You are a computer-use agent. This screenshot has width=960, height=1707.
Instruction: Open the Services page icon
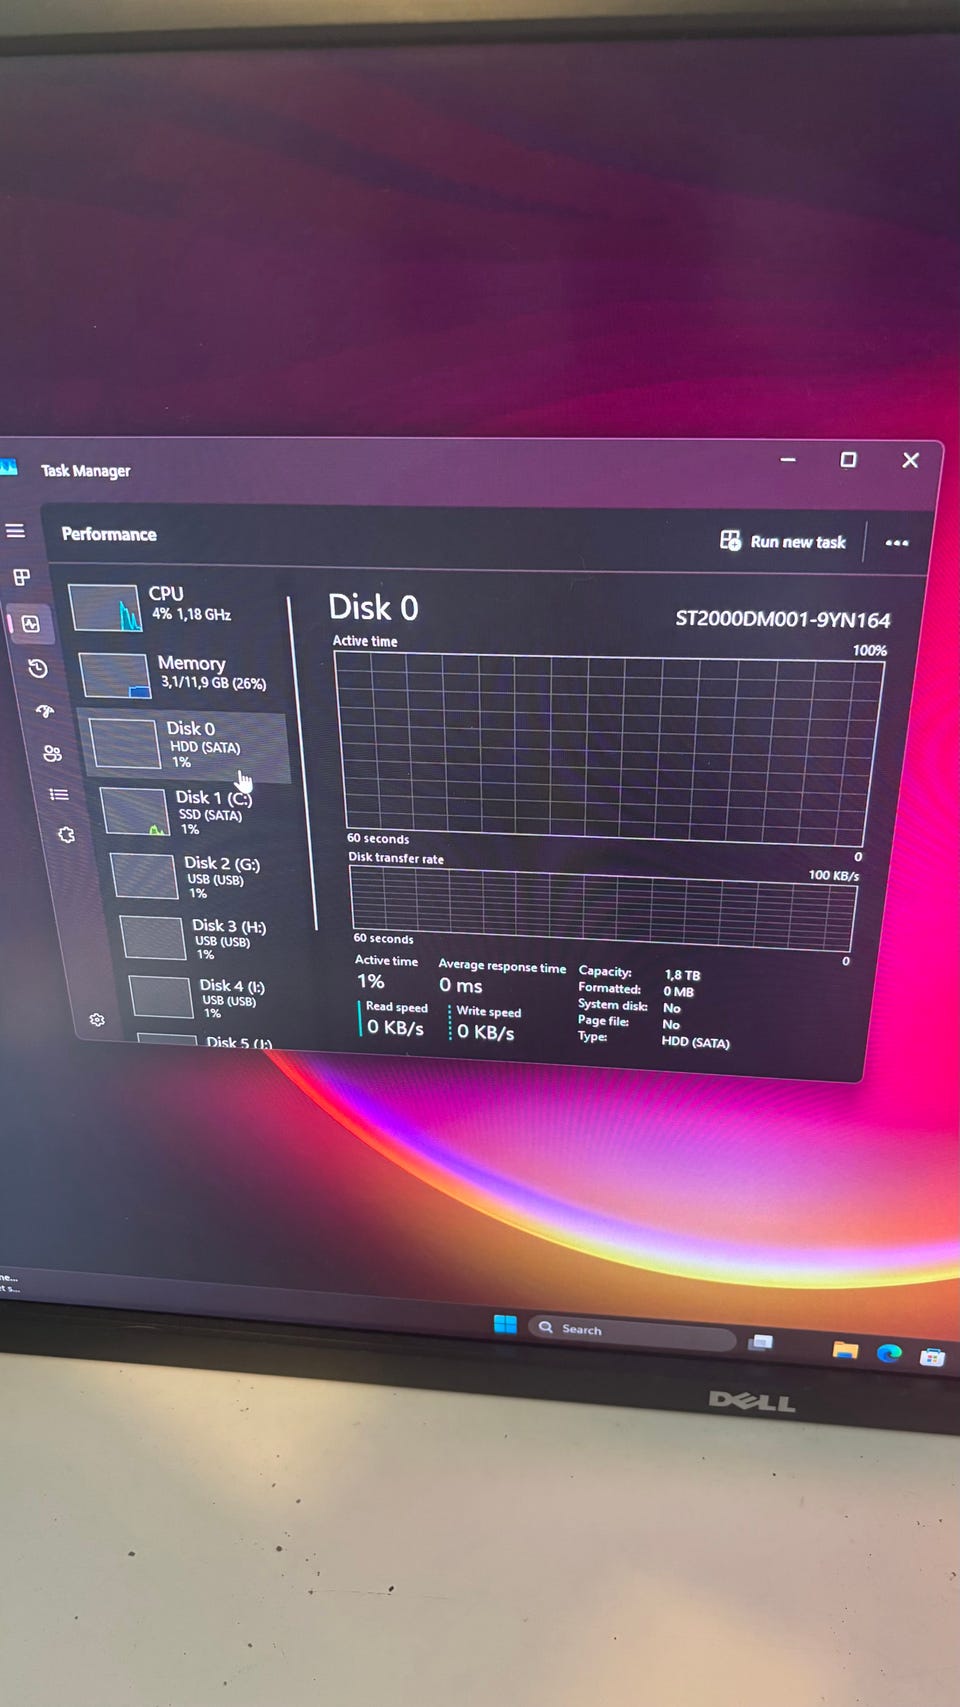tap(66, 834)
